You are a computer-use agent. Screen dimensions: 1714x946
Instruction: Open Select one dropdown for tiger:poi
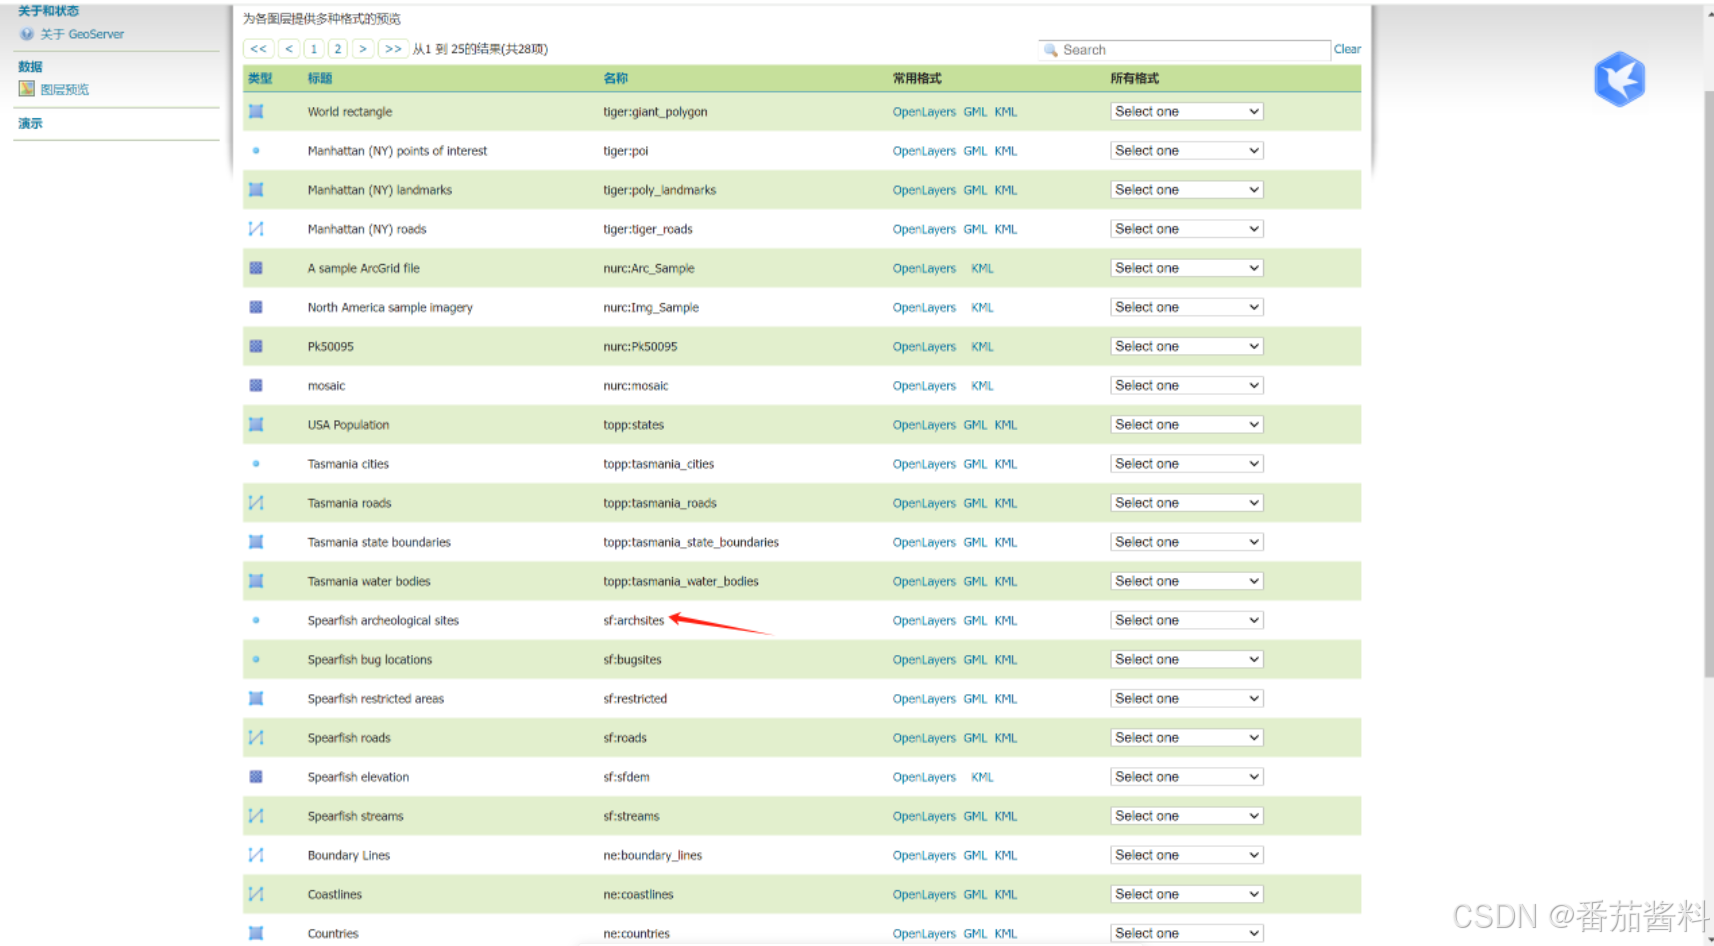1186,151
